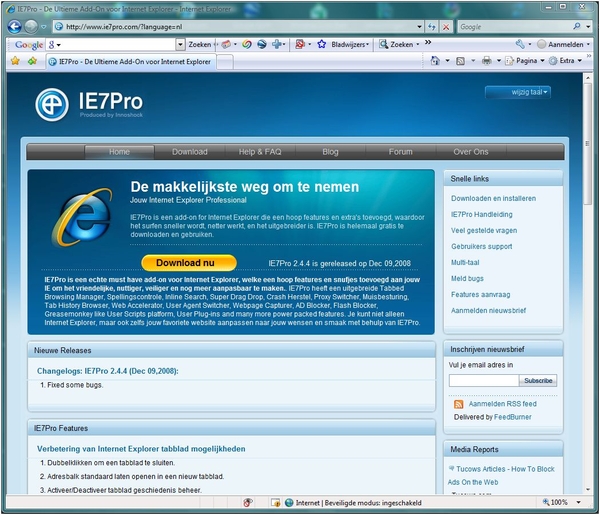Show more toolbar buttons via double chevron
The height and width of the screenshot is (515, 600).
point(428,42)
